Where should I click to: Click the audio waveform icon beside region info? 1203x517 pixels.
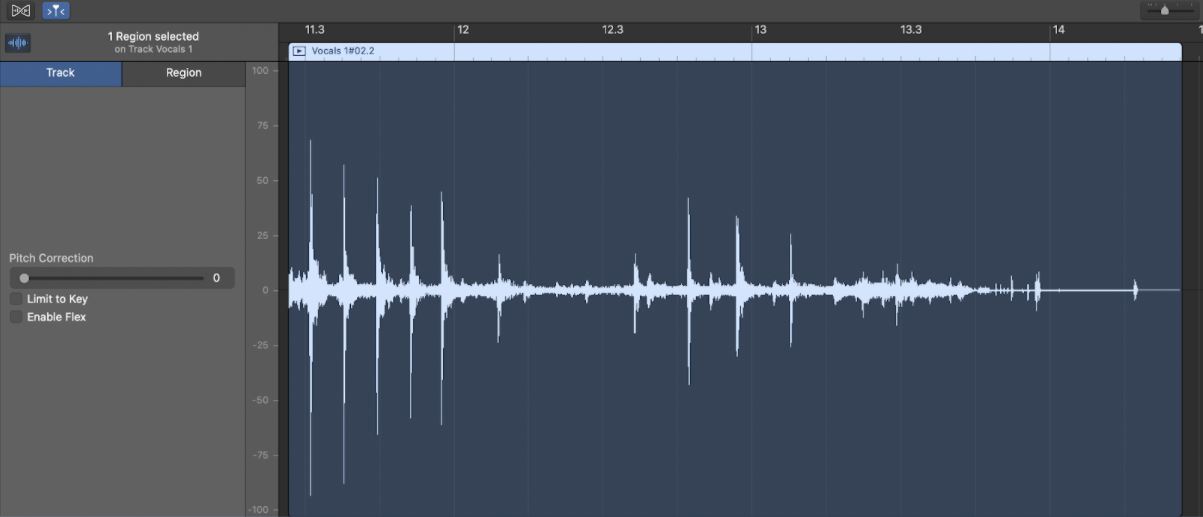[x=18, y=43]
